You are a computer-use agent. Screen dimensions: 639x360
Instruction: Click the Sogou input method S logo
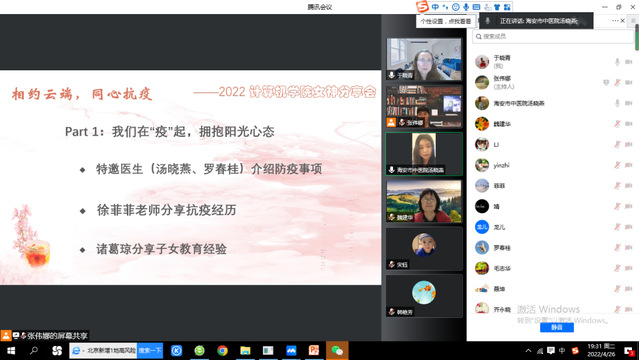(x=422, y=7)
